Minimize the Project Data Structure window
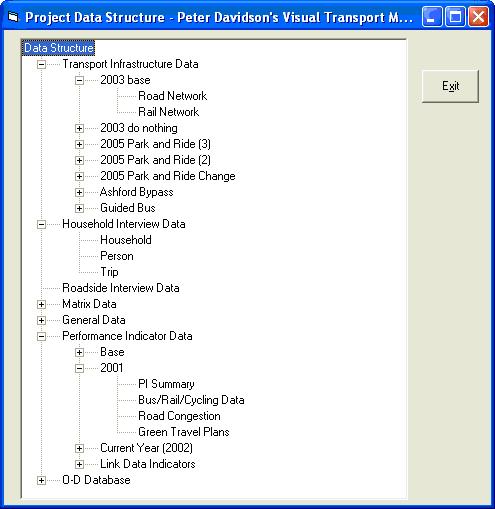 click(431, 16)
